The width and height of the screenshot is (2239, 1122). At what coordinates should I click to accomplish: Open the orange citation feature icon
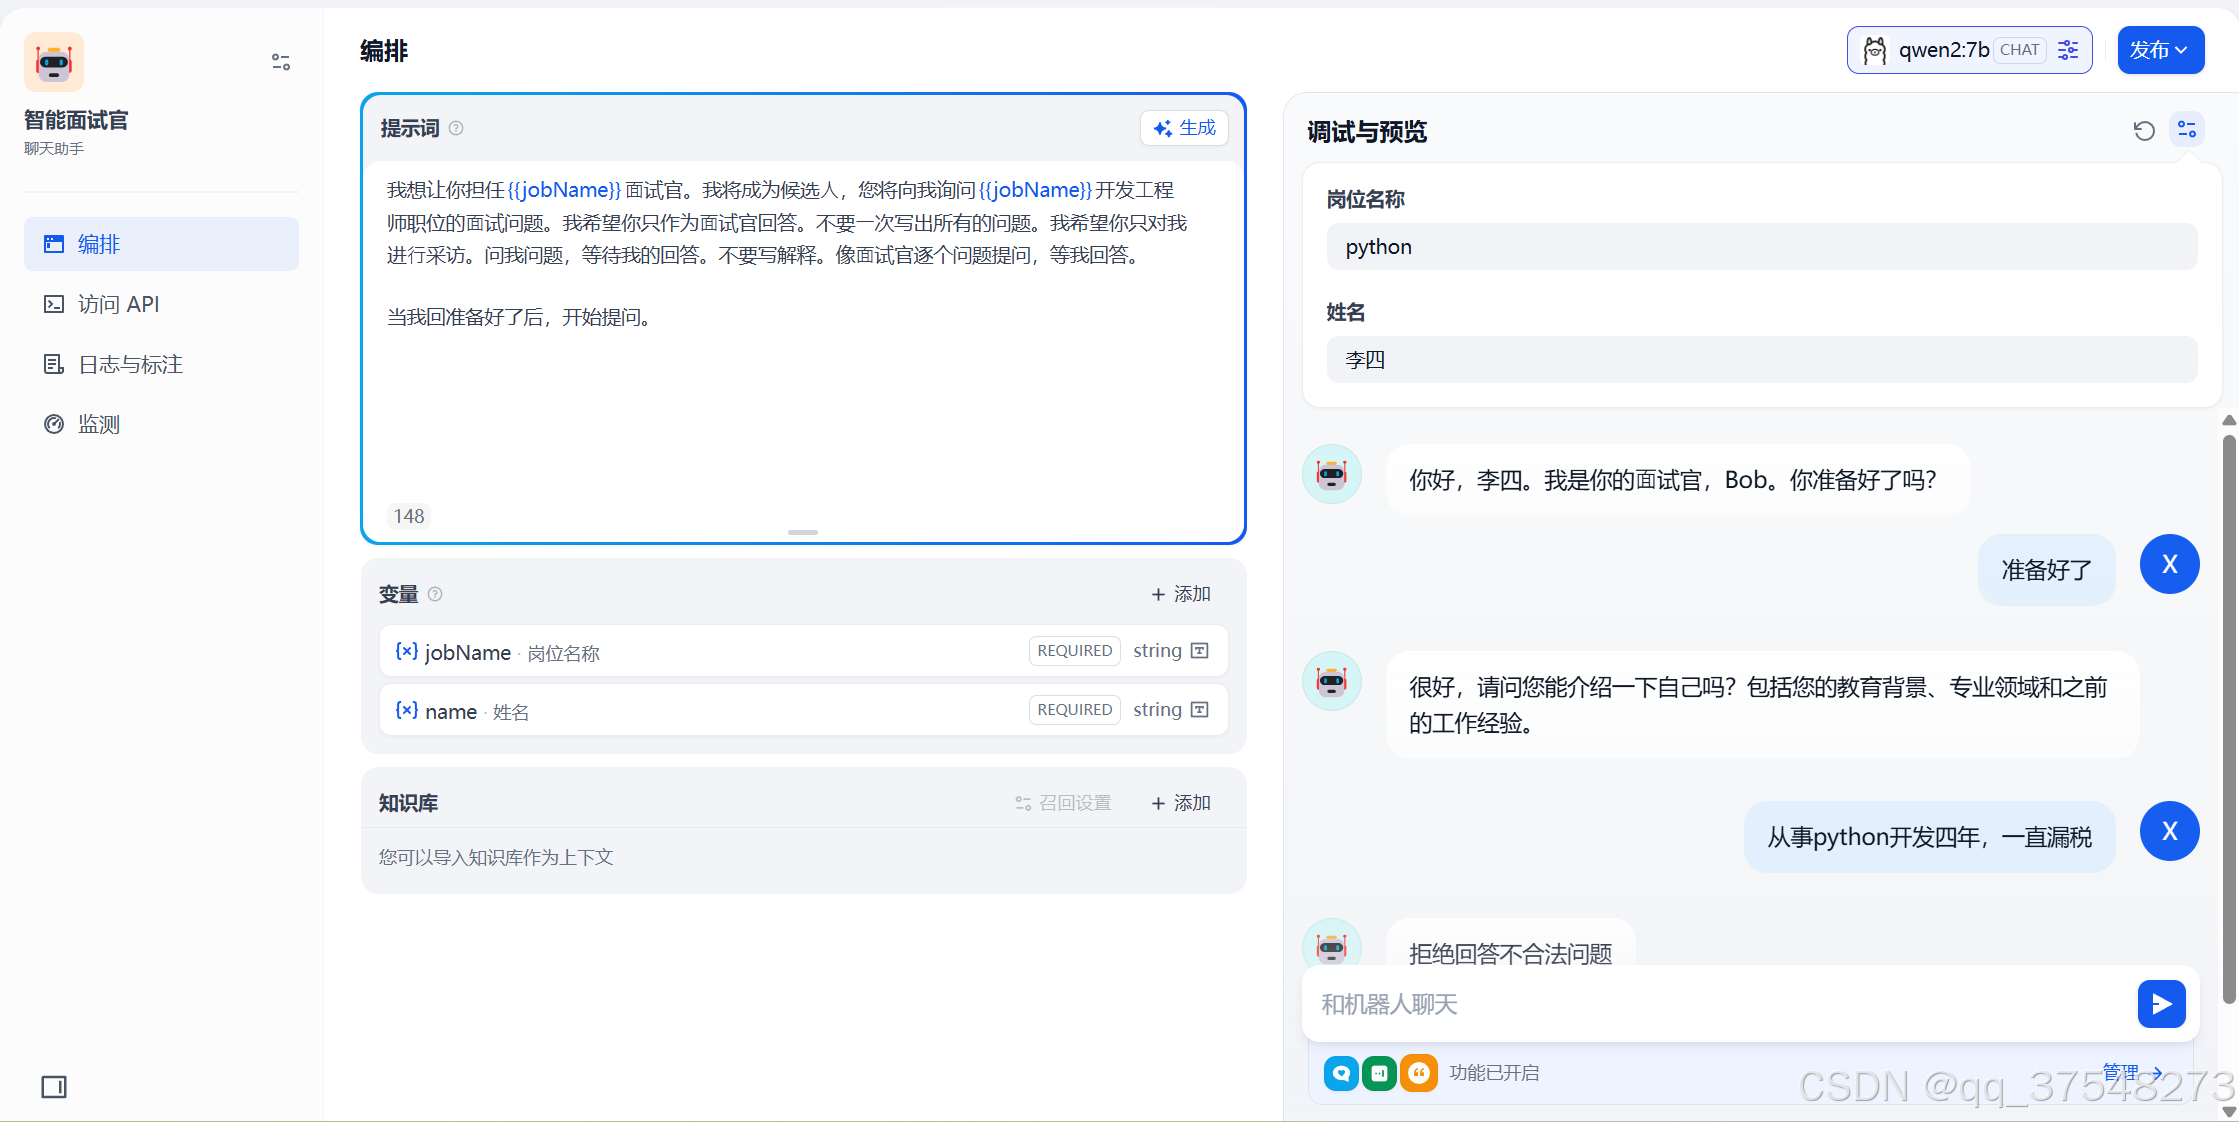coord(1419,1073)
